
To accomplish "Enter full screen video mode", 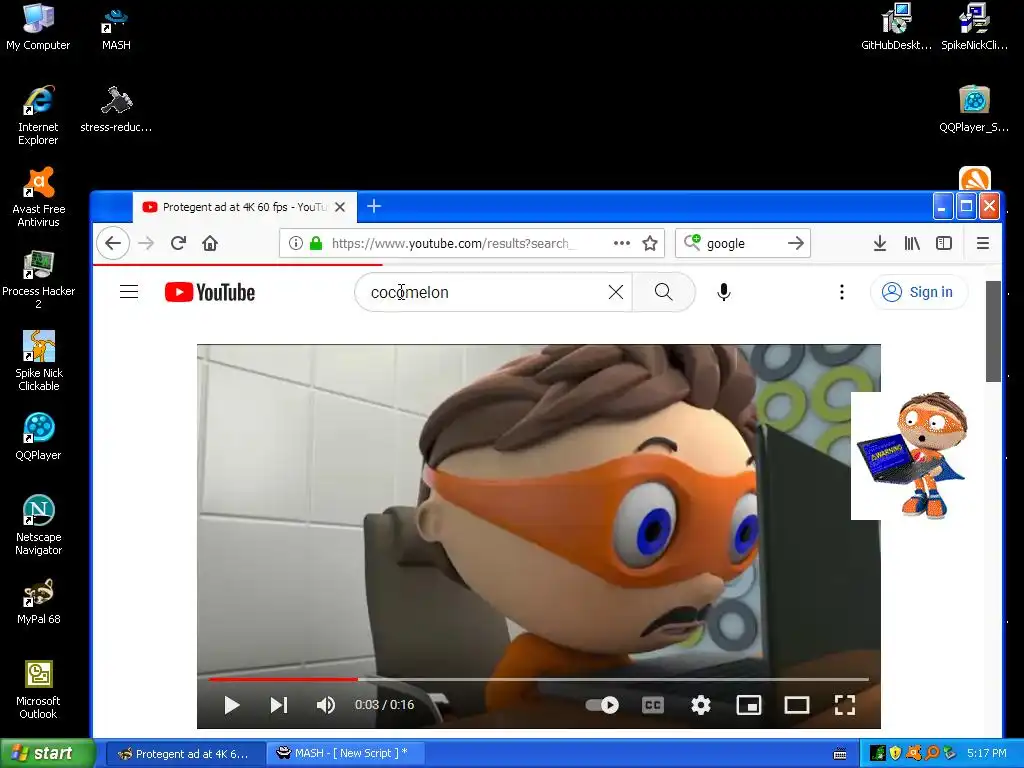I will (844, 705).
